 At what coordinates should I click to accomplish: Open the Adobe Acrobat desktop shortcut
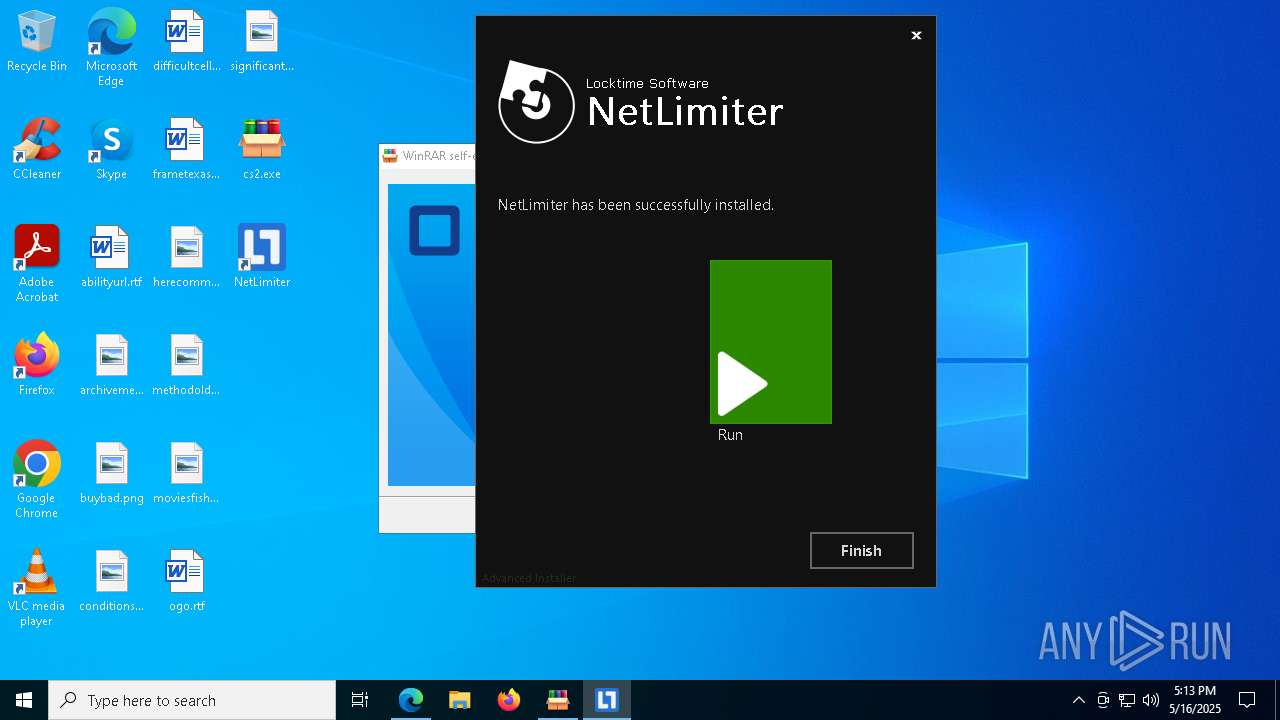pyautogui.click(x=37, y=264)
